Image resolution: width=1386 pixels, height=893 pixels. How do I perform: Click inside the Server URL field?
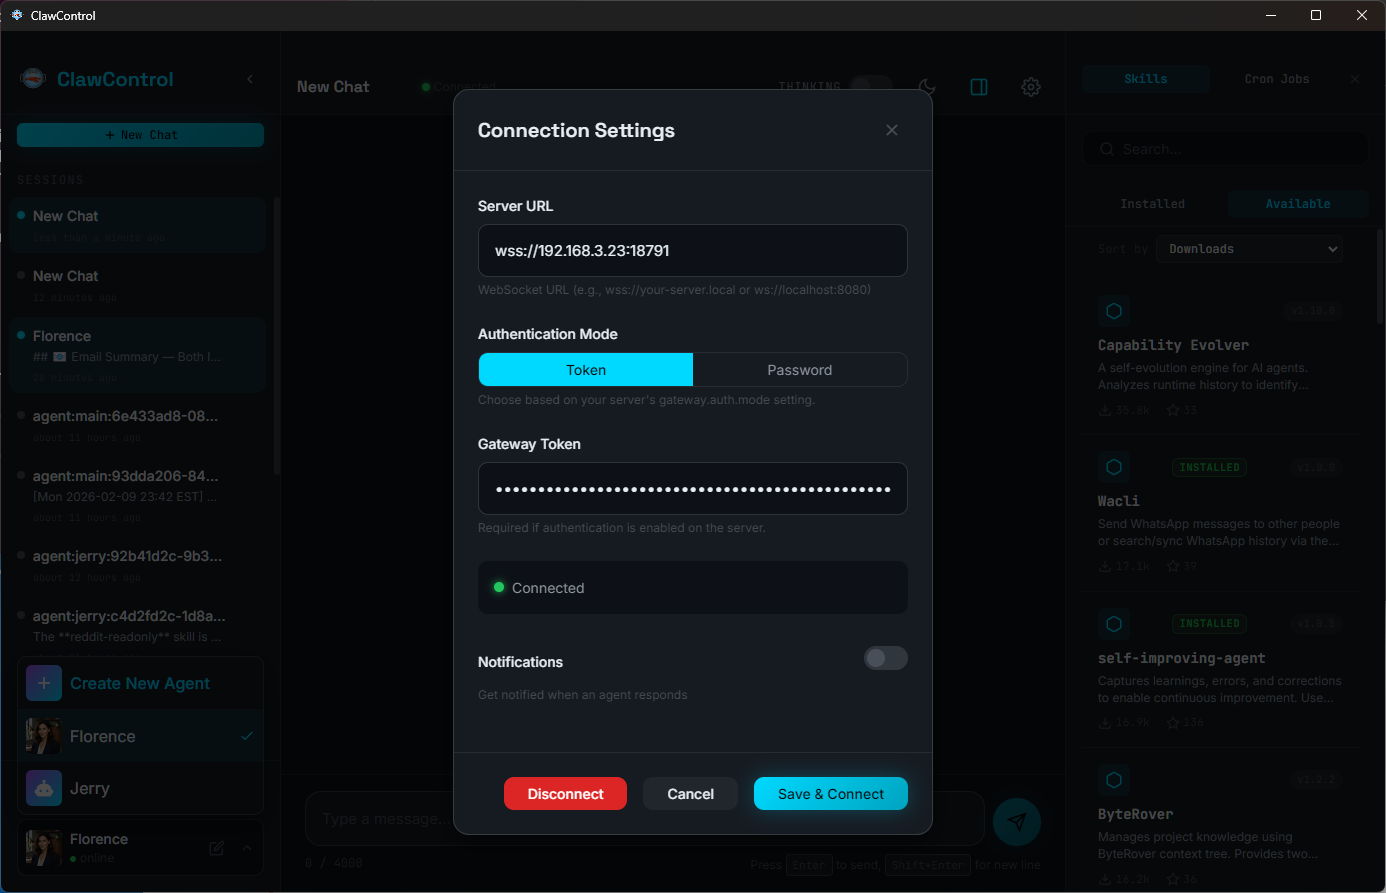pyautogui.click(x=692, y=250)
